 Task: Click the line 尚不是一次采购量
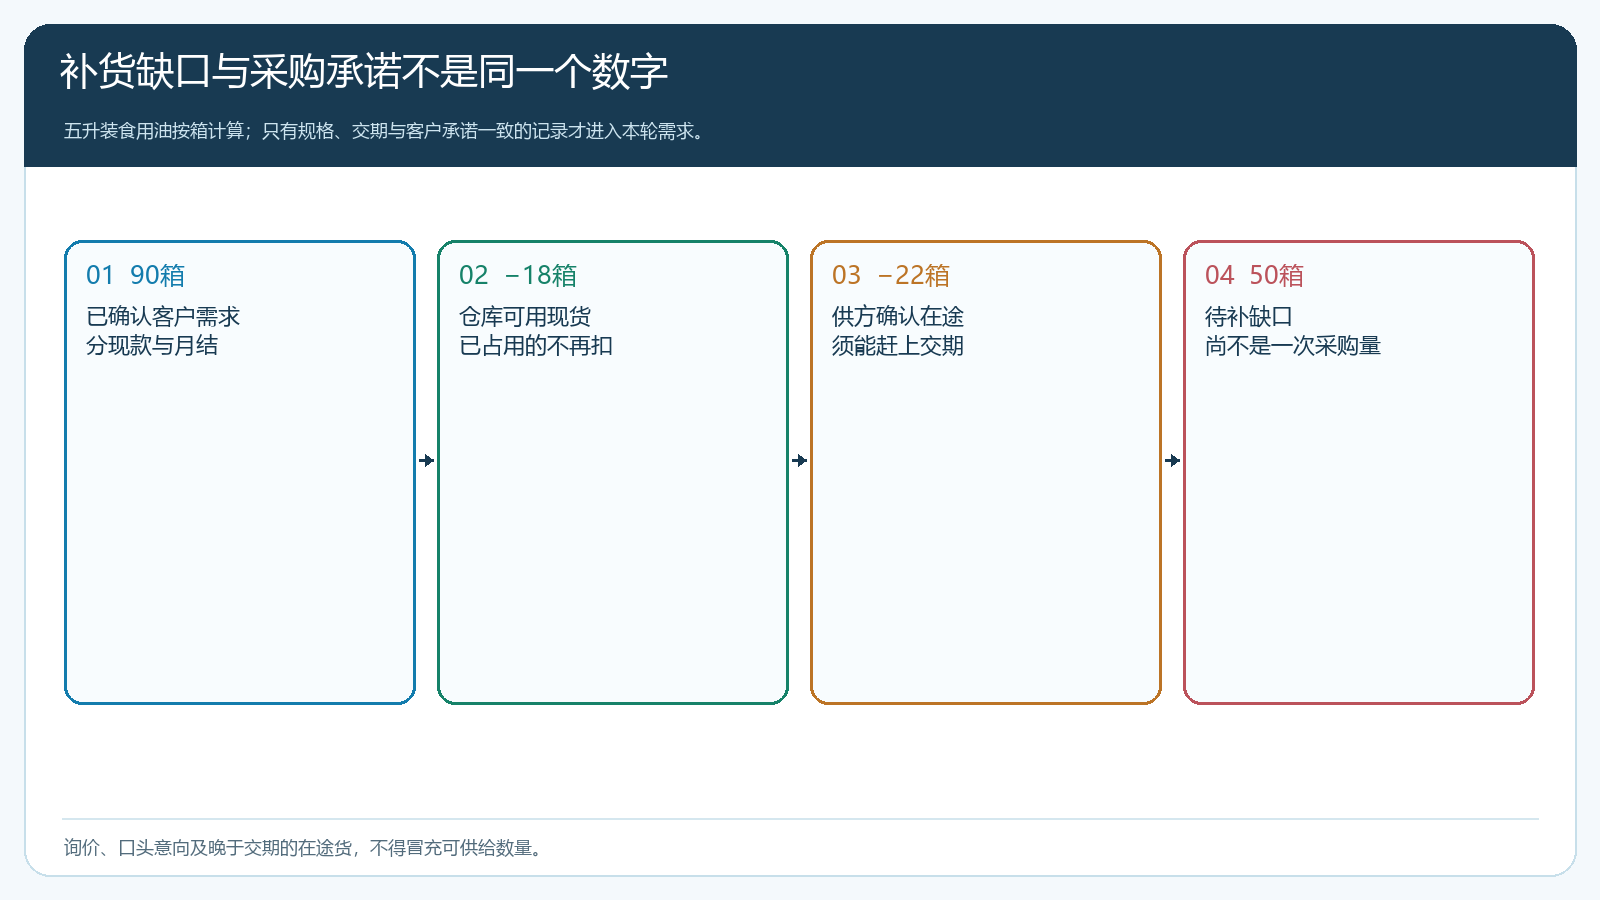pos(1293,346)
